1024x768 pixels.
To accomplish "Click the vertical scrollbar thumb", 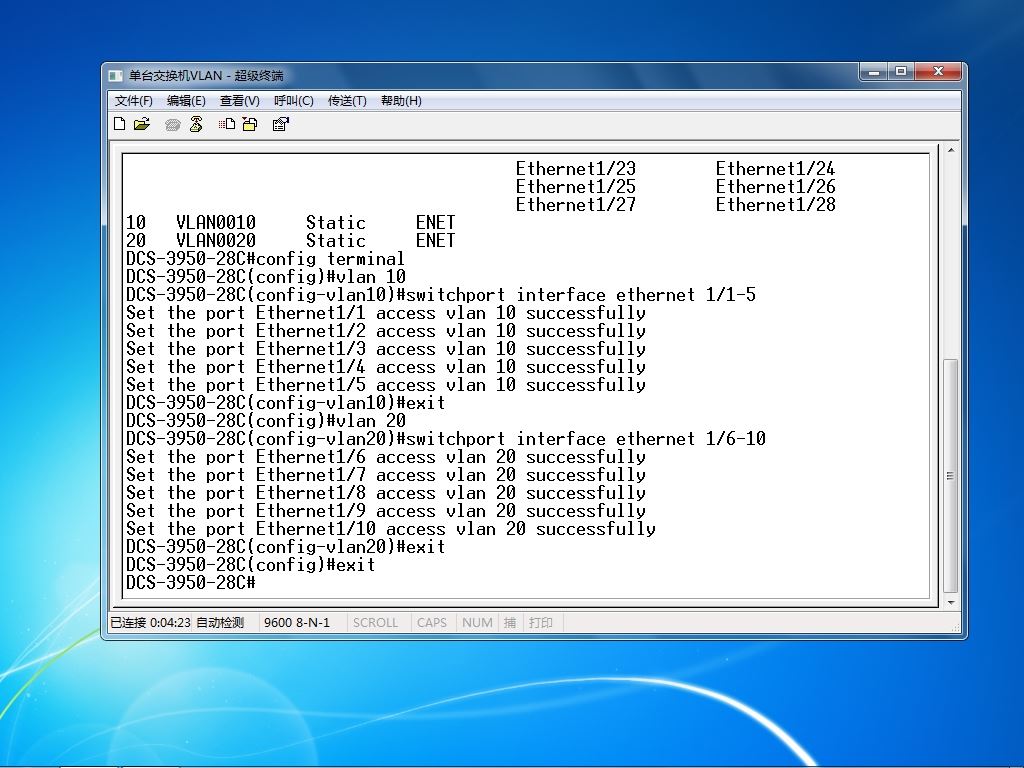I will (951, 476).
